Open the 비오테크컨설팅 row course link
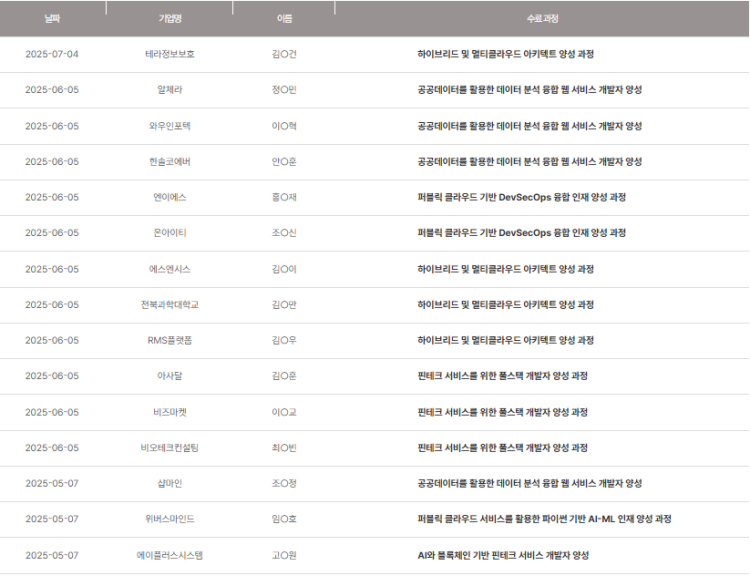Image resolution: width=750 pixels, height=576 pixels. [x=502, y=448]
